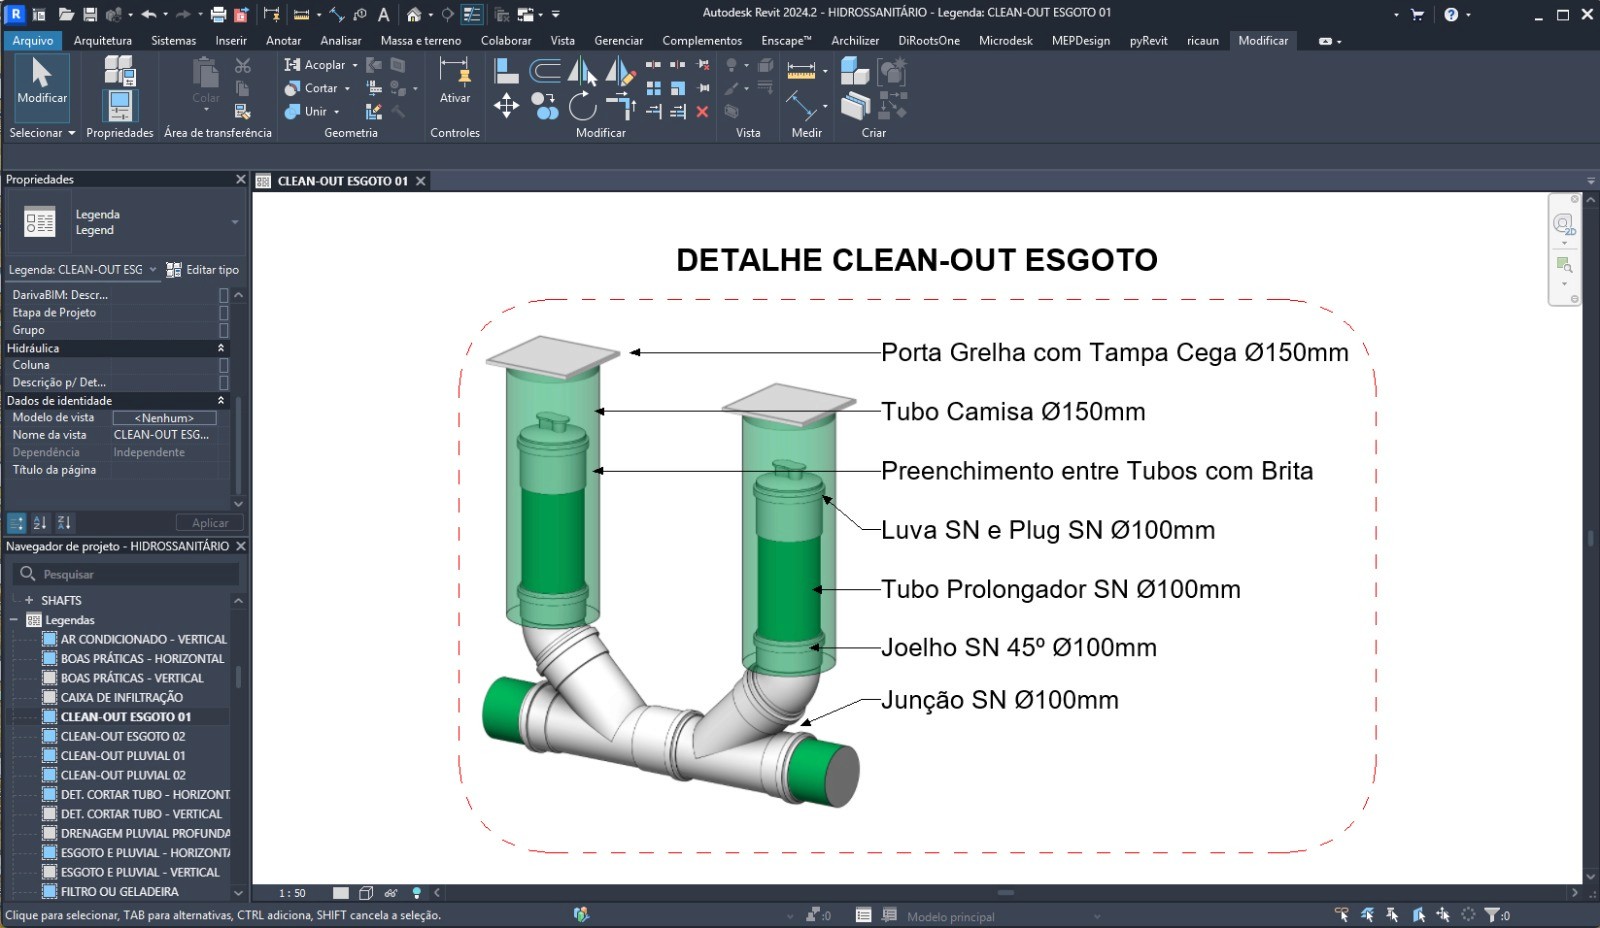
Task: Click the Offset tool icon
Action: (544, 70)
